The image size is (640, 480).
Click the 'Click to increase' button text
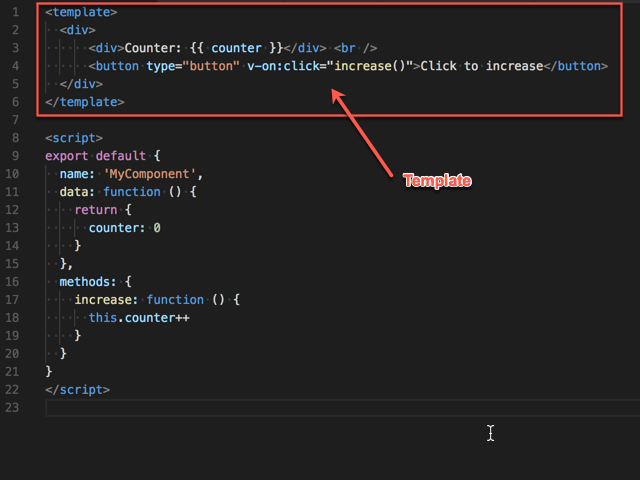480,66
